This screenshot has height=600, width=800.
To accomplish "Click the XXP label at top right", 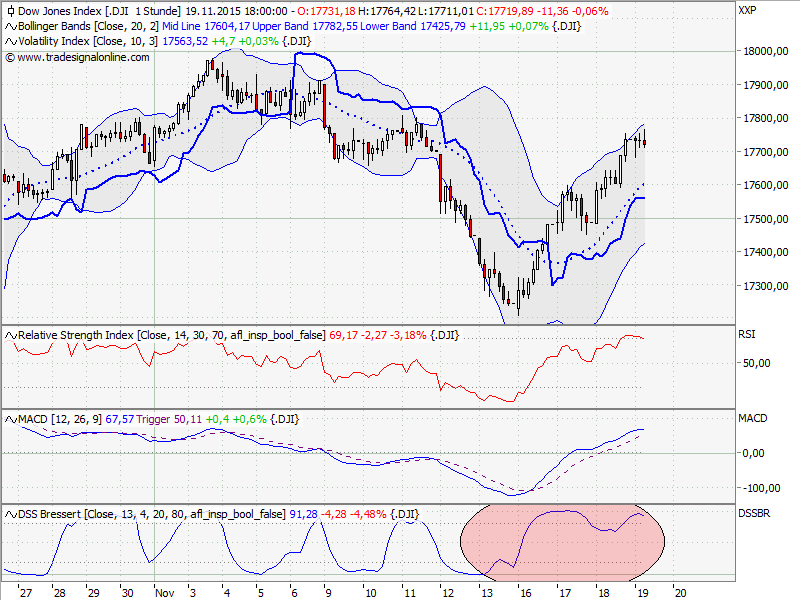I will (x=749, y=11).
